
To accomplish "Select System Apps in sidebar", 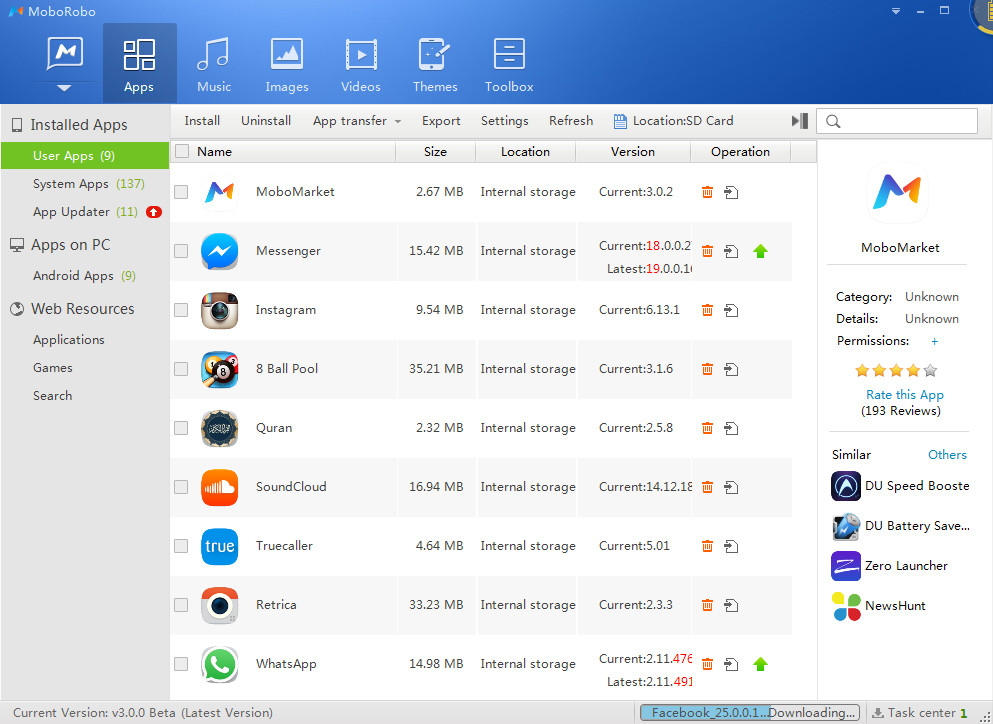I will (x=70, y=184).
